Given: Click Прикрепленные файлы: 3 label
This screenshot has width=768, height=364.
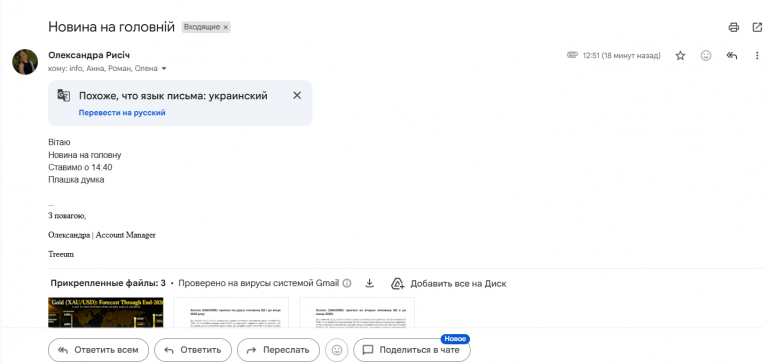Looking at the screenshot, I should click(108, 283).
